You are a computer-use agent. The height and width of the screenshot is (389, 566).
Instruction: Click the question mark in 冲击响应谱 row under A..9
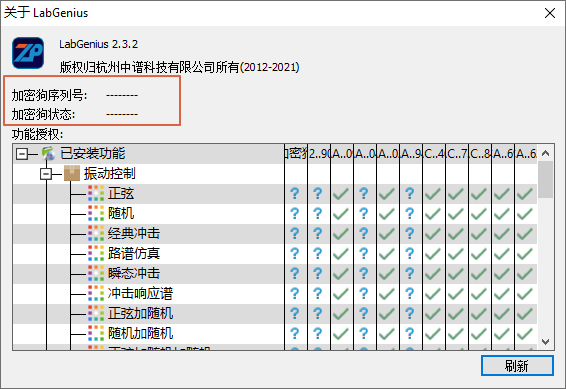coord(410,294)
